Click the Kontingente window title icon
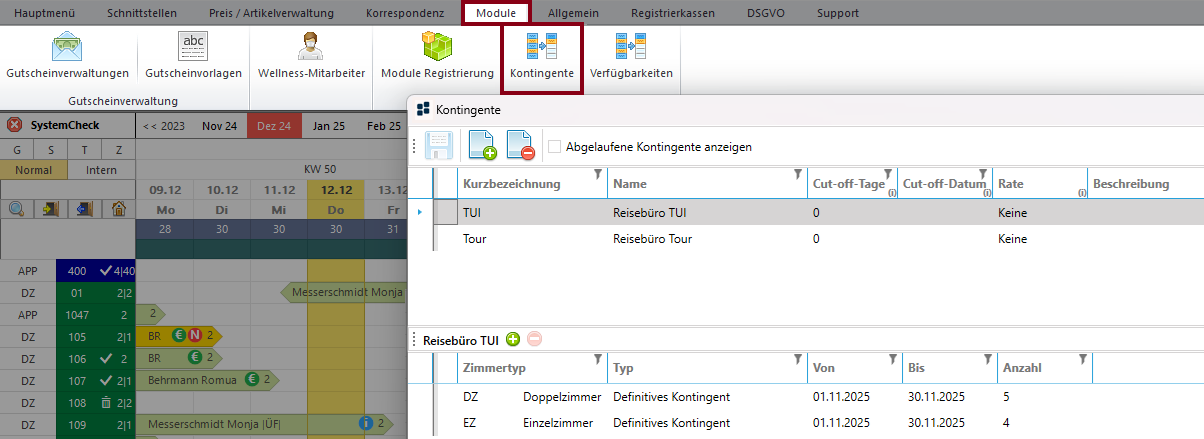 point(423,109)
